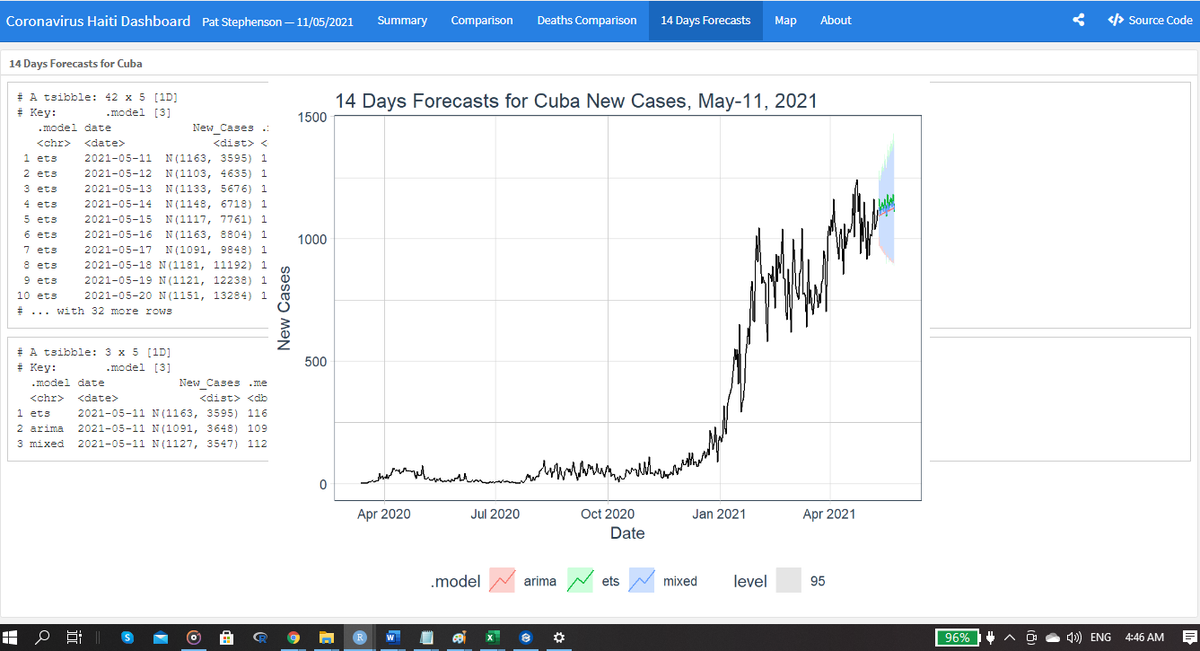Switch to the Comparison tab
Screen dimensions: 1200x651
tap(482, 20)
